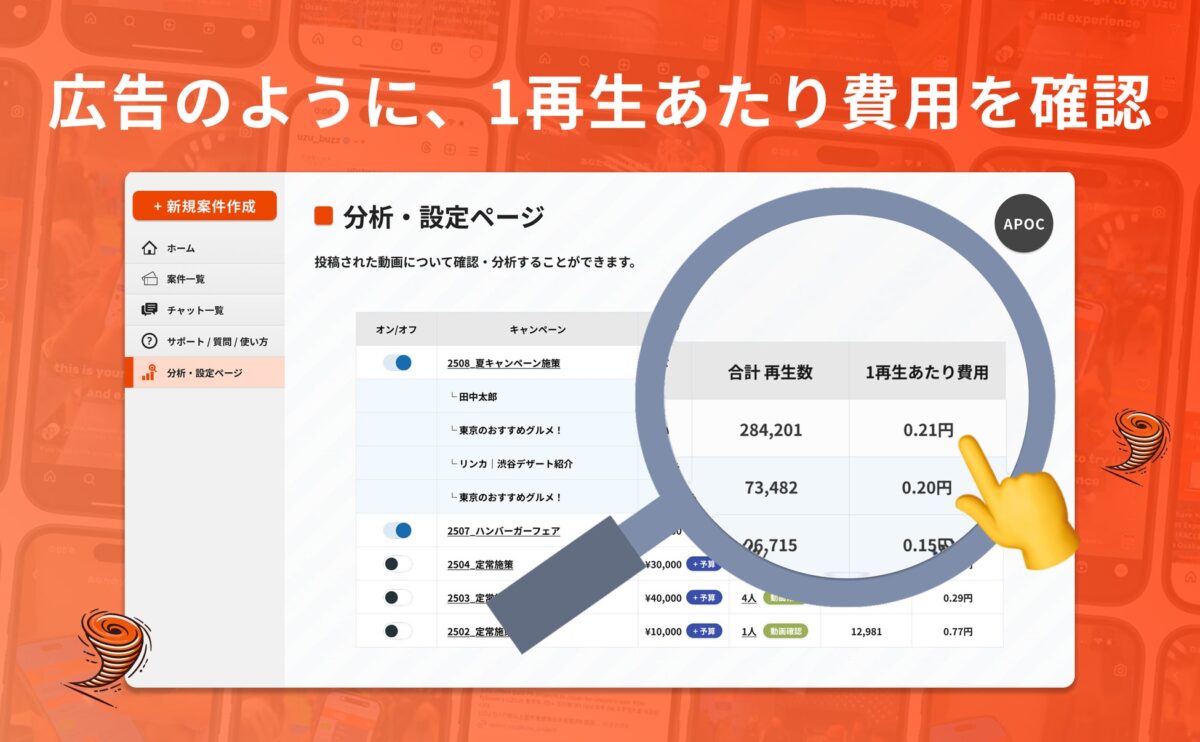Select the ホーム (Home) icon
Image resolution: width=1200 pixels, height=742 pixels.
(x=148, y=248)
